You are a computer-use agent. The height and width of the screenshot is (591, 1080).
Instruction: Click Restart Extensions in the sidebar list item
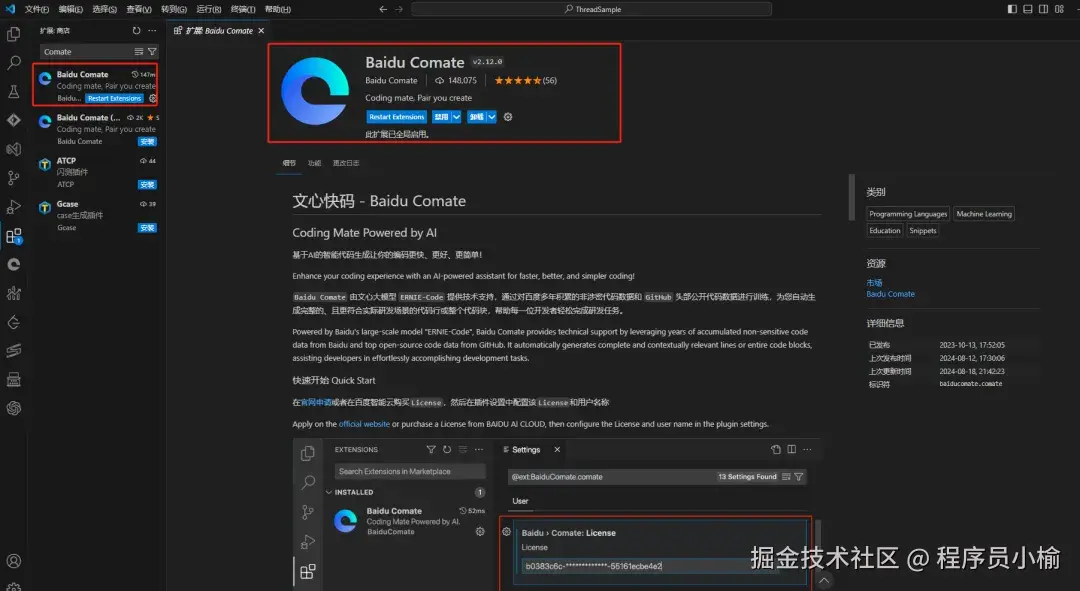tap(114, 98)
